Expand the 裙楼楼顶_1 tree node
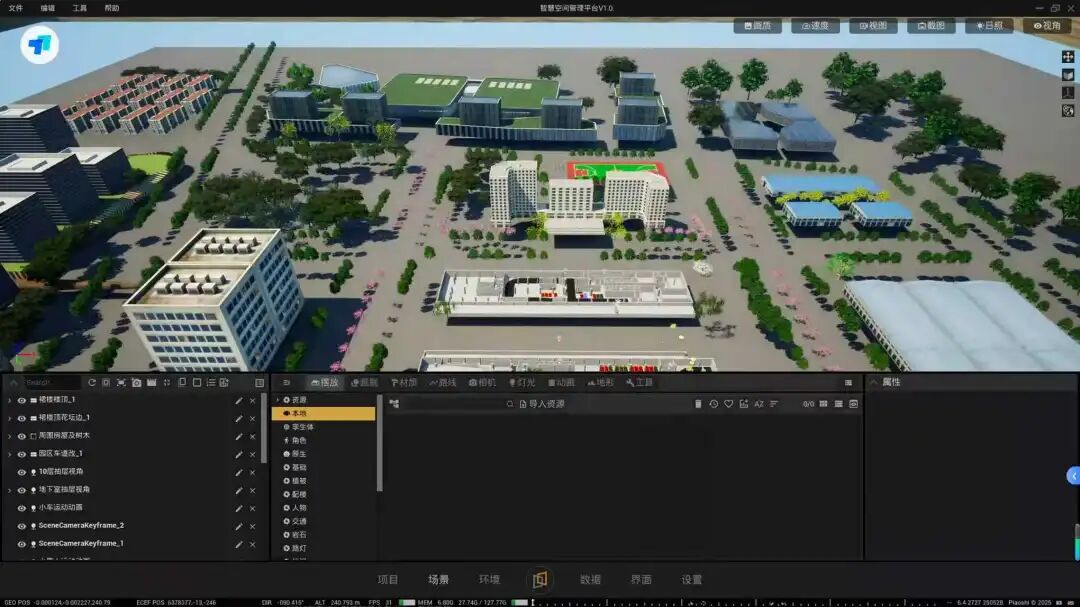 tap(10, 400)
